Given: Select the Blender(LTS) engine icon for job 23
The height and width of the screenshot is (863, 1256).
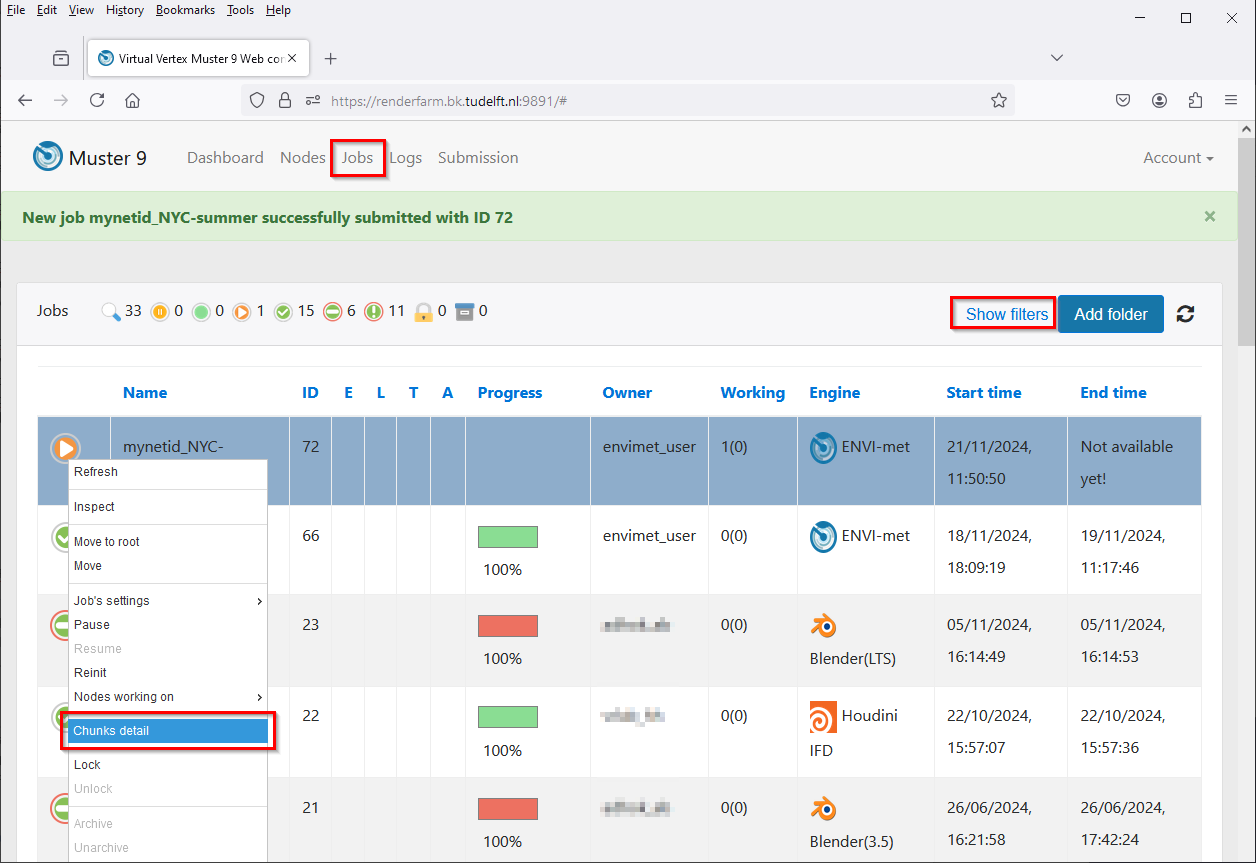Looking at the screenshot, I should coord(823,625).
